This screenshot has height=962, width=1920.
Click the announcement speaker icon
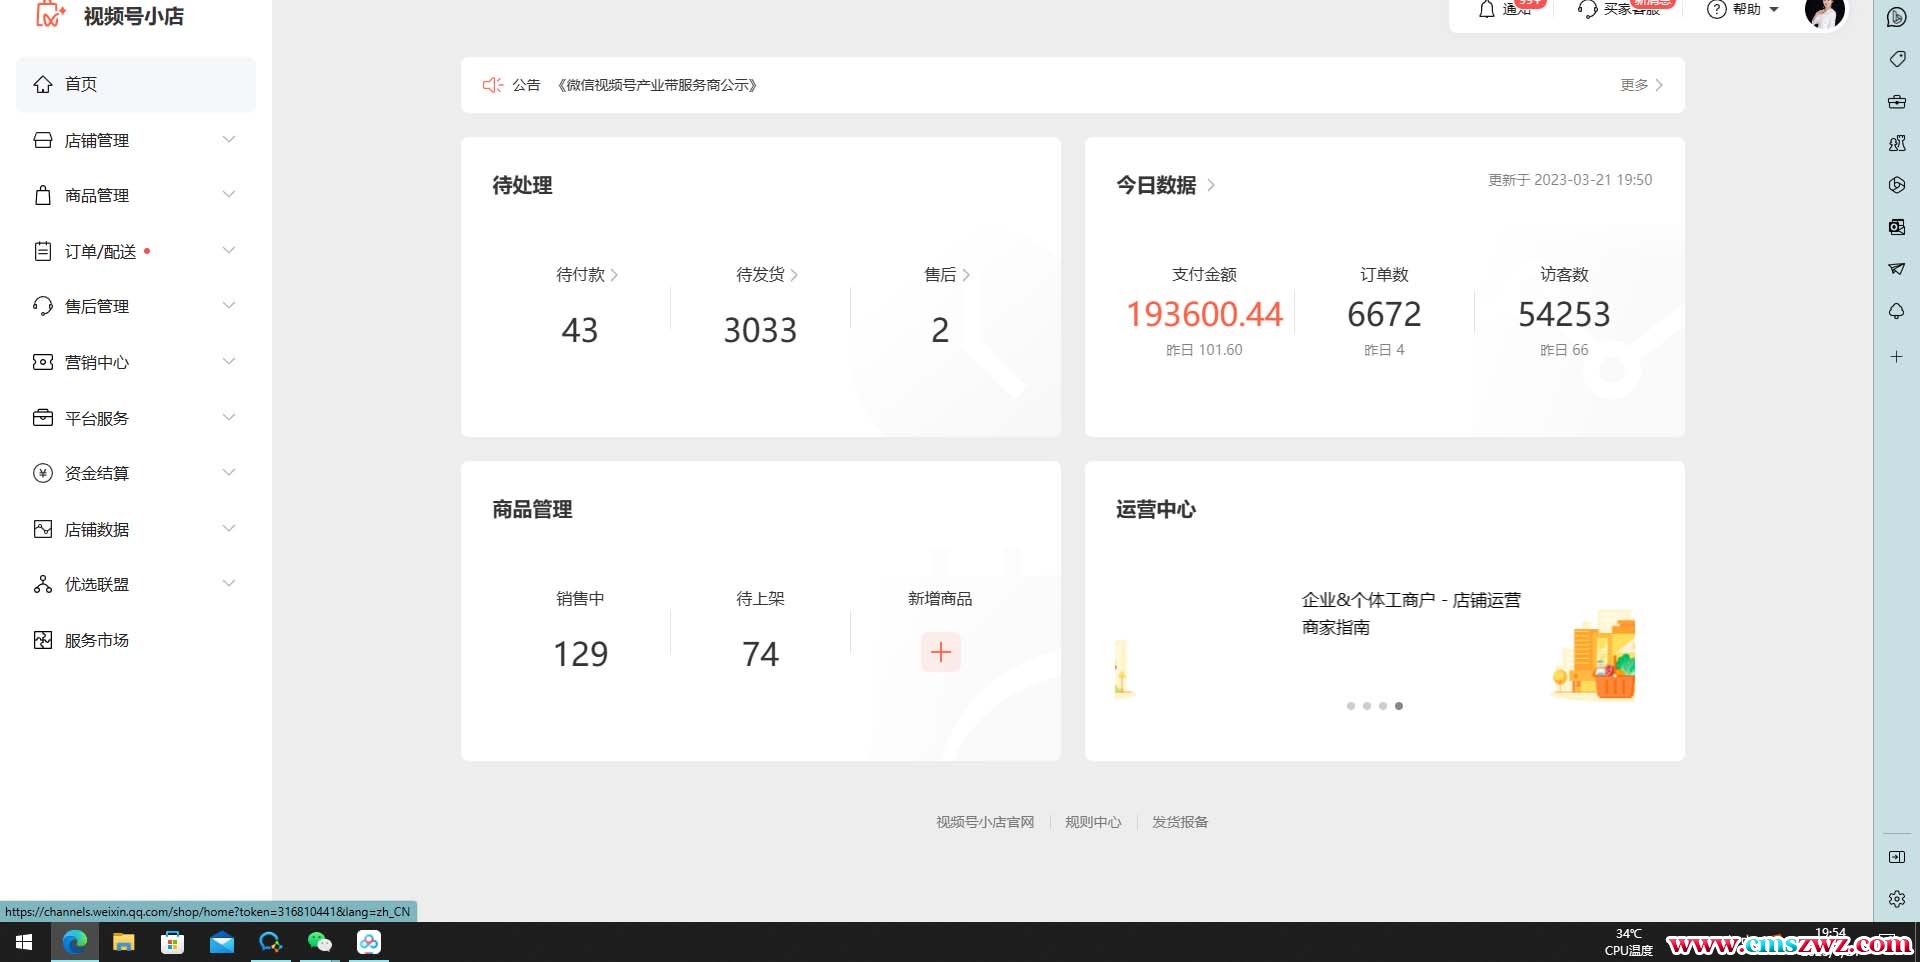pos(492,85)
